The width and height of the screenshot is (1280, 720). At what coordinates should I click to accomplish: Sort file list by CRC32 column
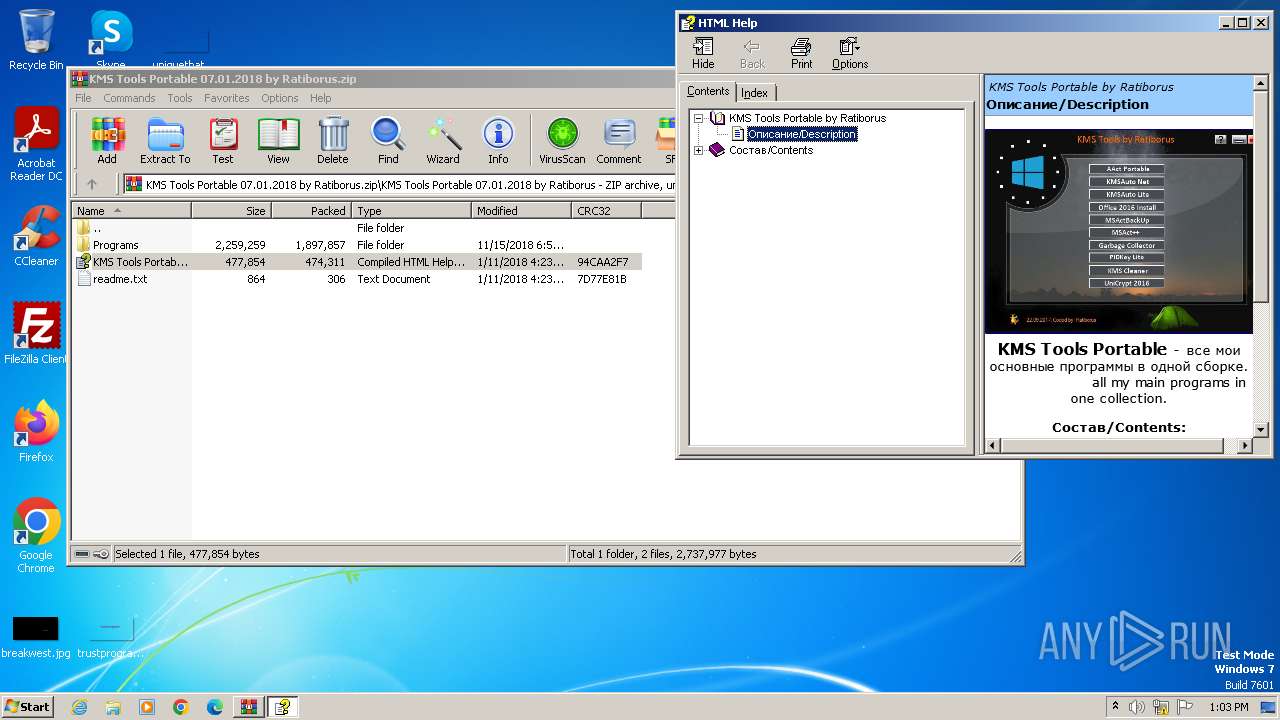click(x=606, y=211)
